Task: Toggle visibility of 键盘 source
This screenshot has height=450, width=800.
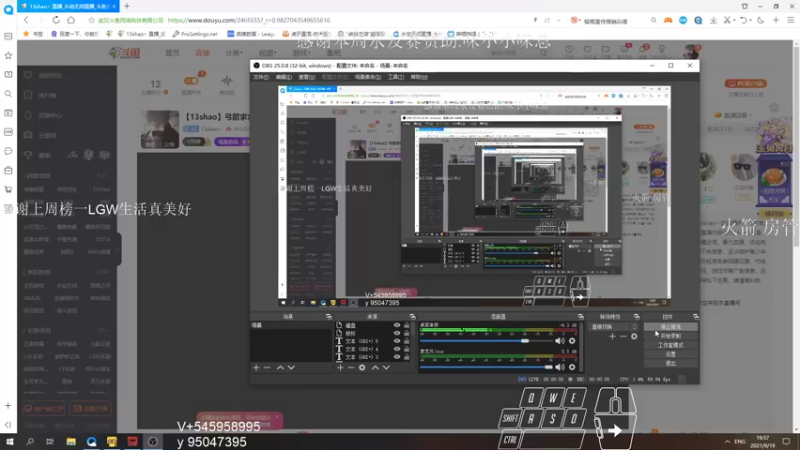Action: click(x=396, y=325)
